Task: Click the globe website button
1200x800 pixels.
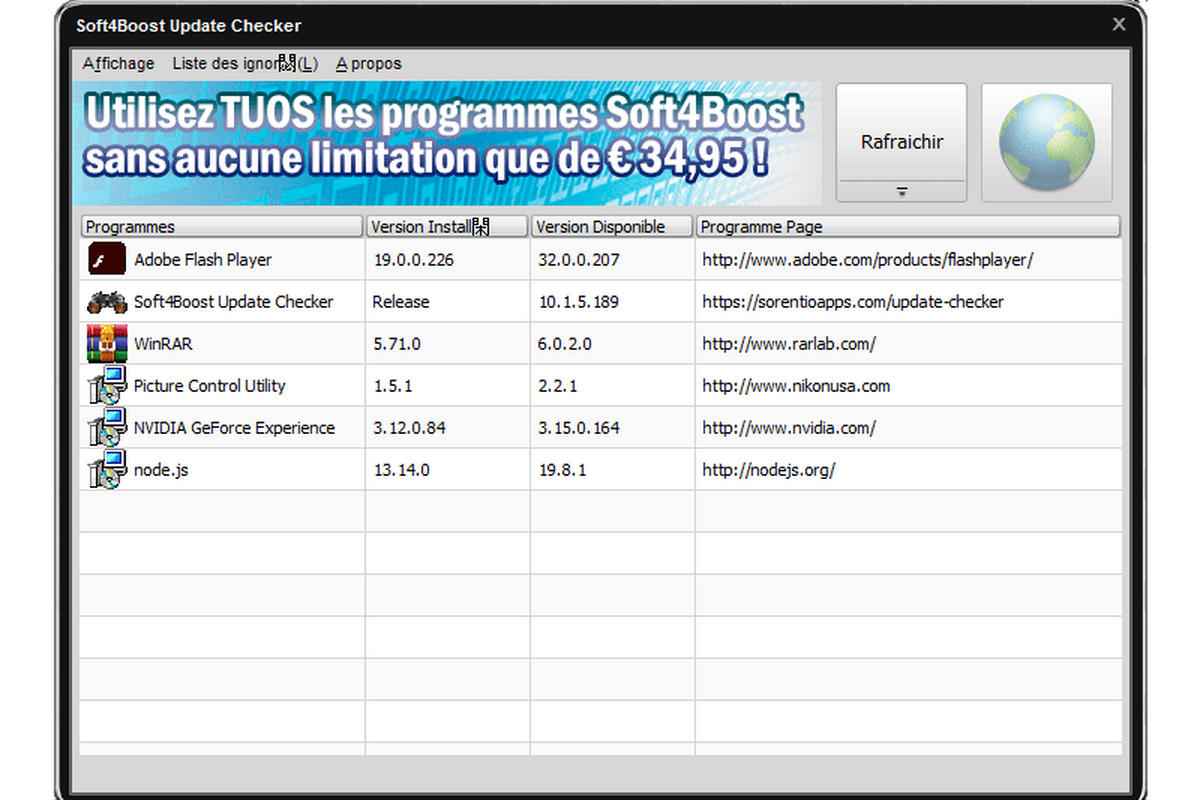Action: [x=1047, y=142]
